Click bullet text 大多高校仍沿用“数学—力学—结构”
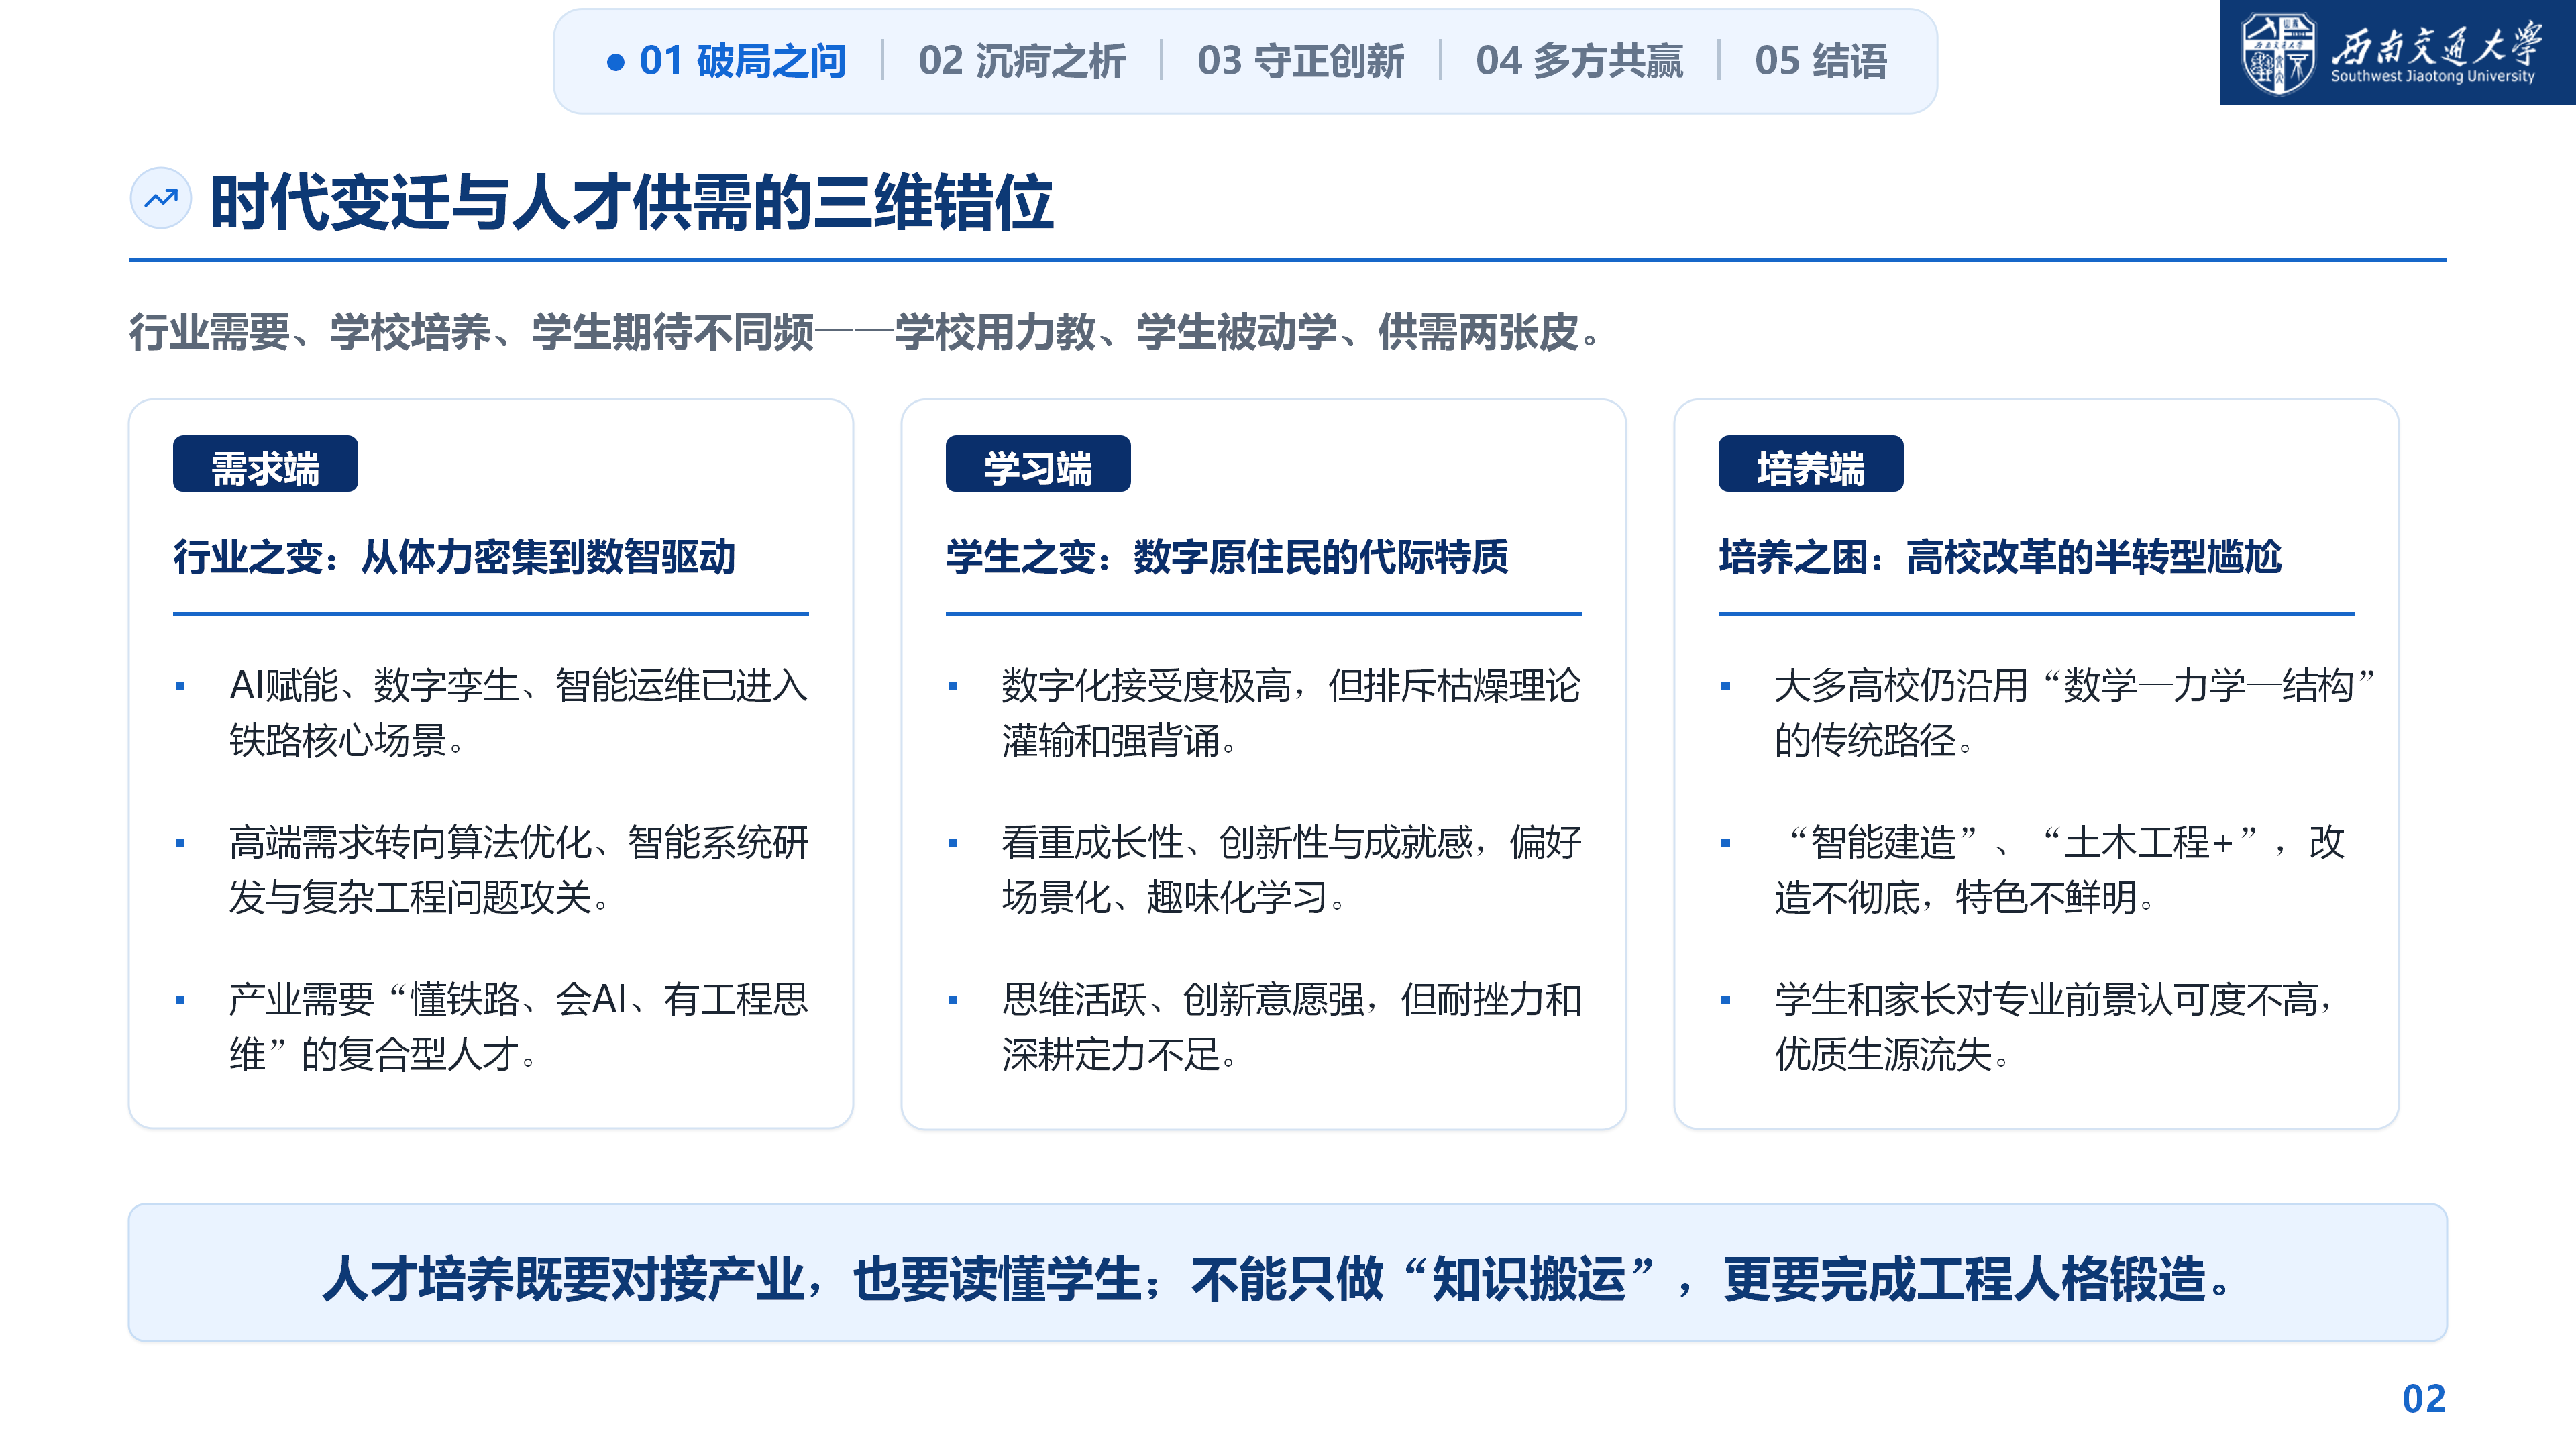2576x1449 pixels. click(2075, 713)
